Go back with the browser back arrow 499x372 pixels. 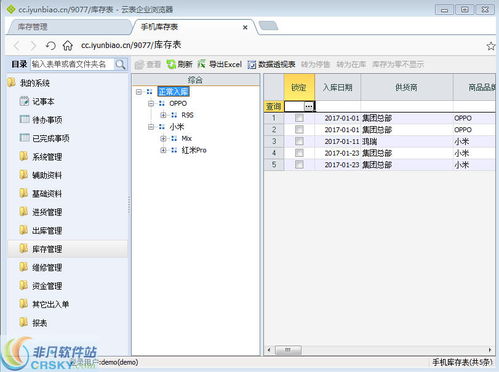(17, 46)
